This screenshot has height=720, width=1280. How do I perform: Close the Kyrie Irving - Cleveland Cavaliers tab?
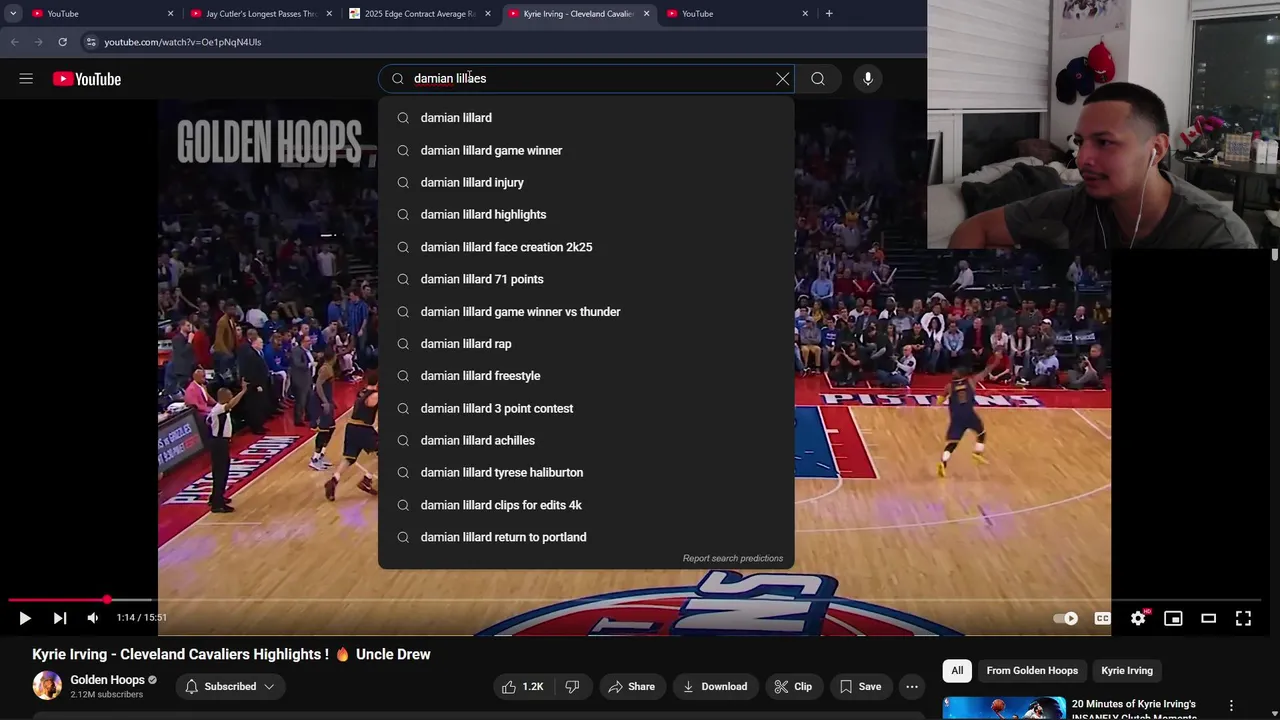(x=646, y=14)
